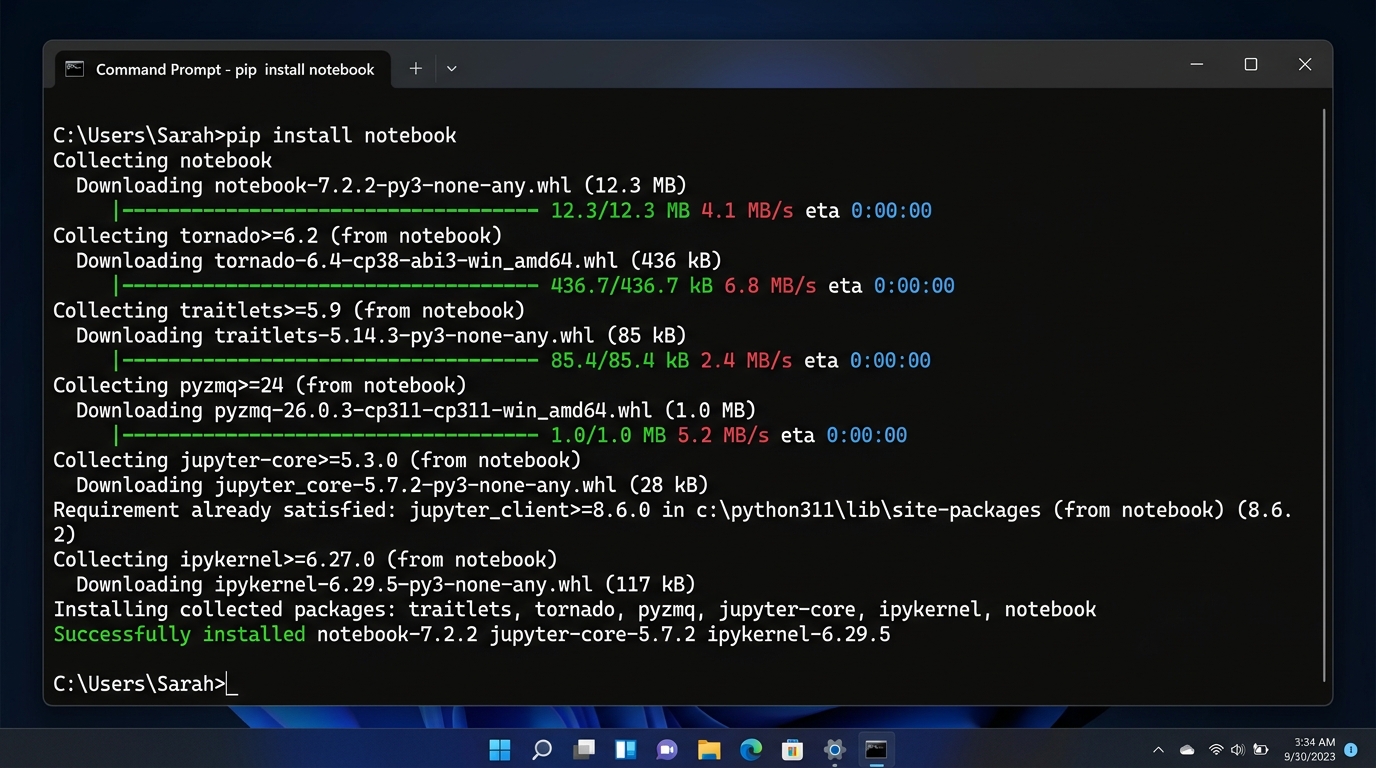Launch Microsoft Edge from the taskbar

coord(751,750)
